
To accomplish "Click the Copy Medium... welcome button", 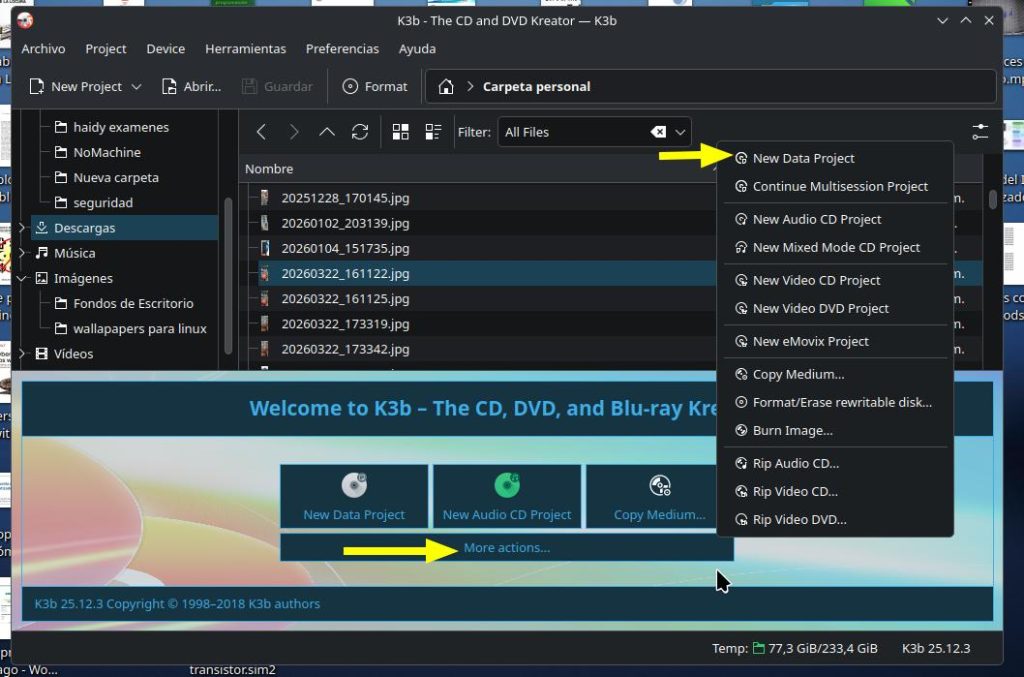I will click(660, 496).
